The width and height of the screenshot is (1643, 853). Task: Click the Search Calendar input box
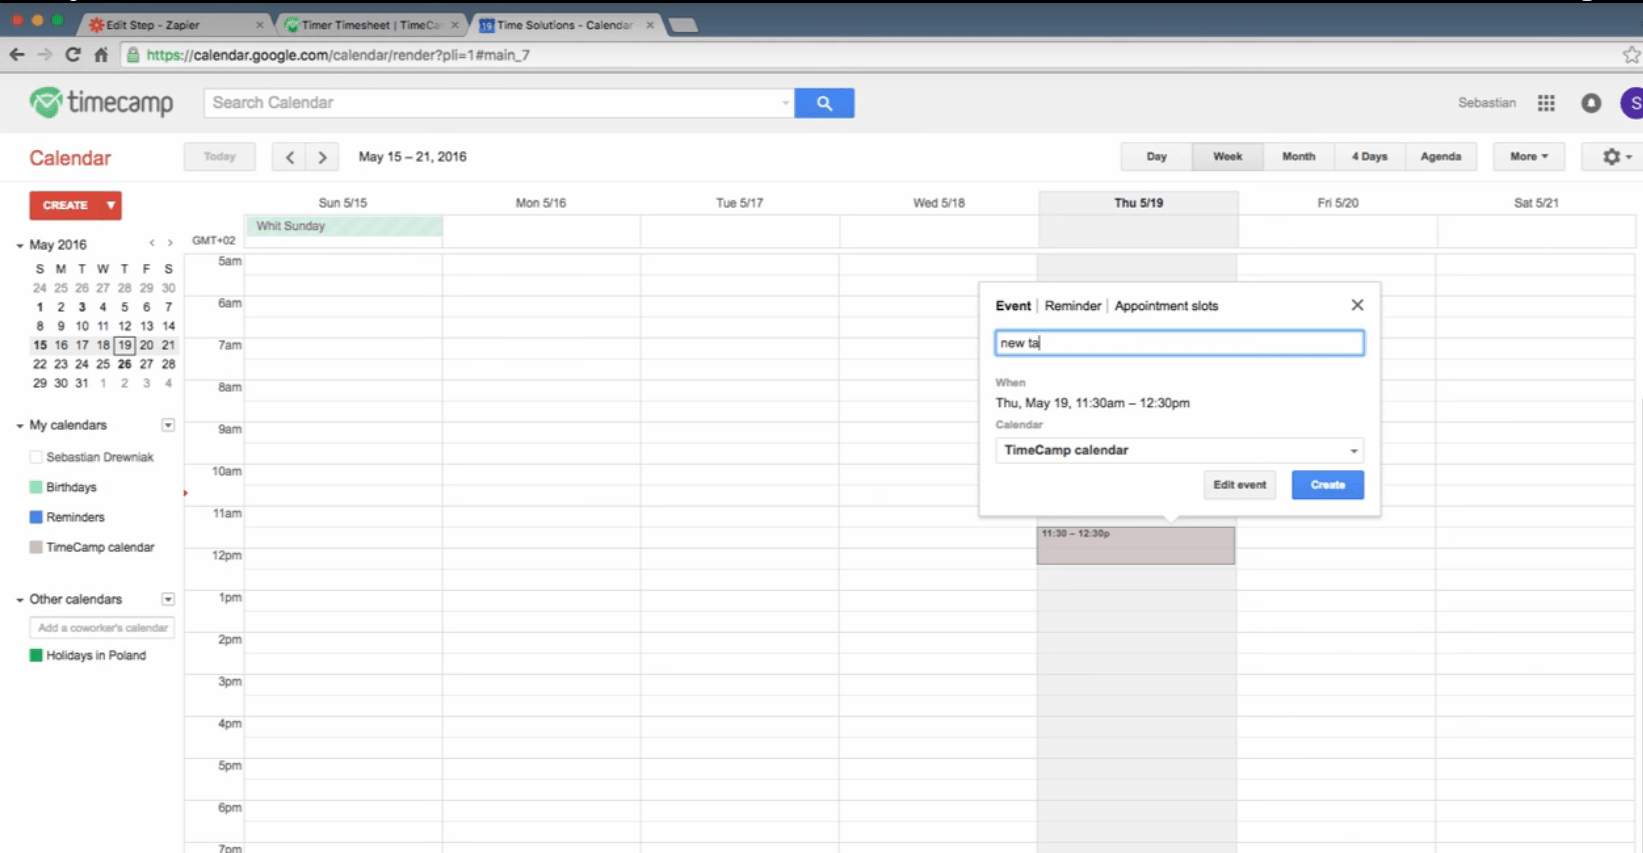(498, 103)
